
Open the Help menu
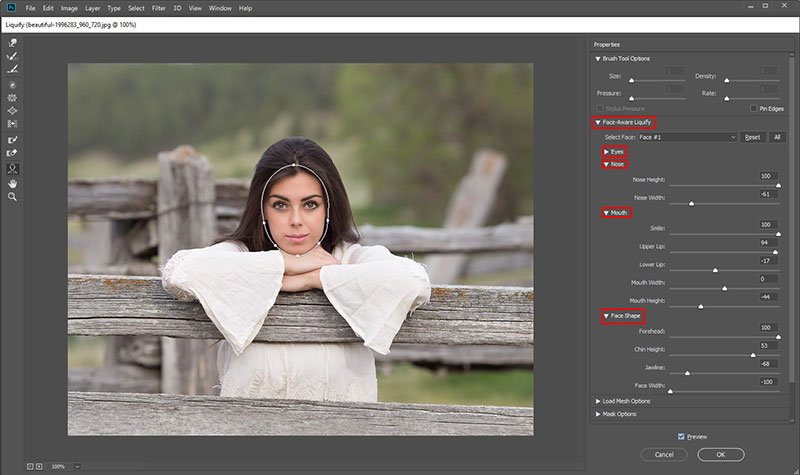pyautogui.click(x=245, y=8)
